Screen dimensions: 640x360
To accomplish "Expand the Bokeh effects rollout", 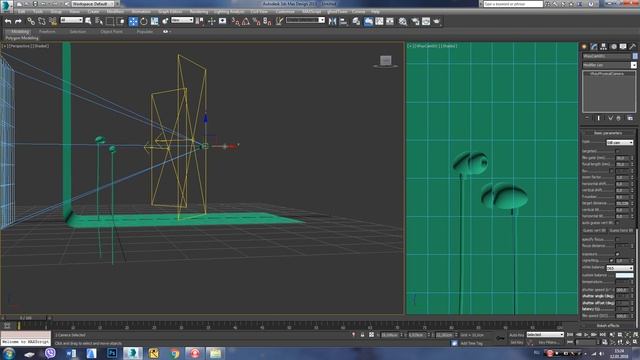I will [x=608, y=325].
